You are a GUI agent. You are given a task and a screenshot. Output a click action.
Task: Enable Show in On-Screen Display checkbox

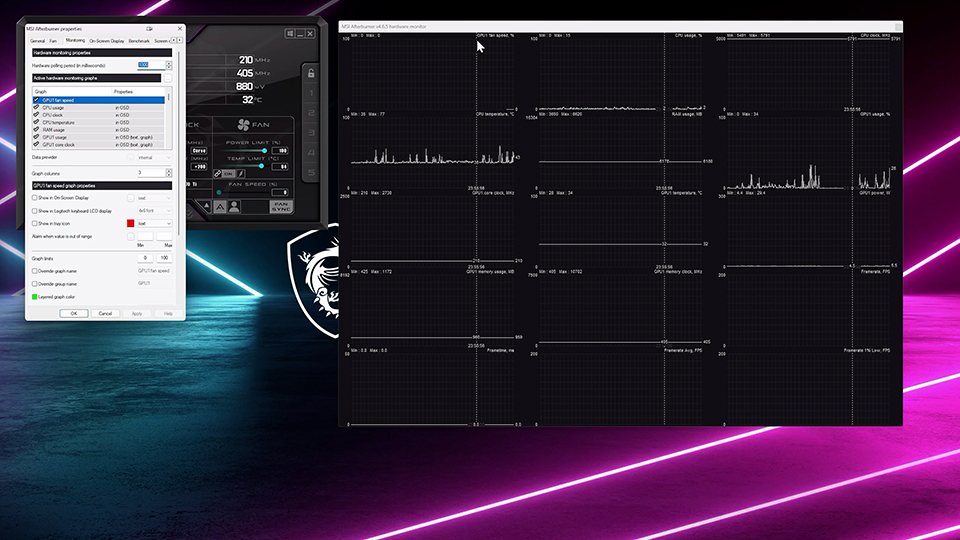35,198
